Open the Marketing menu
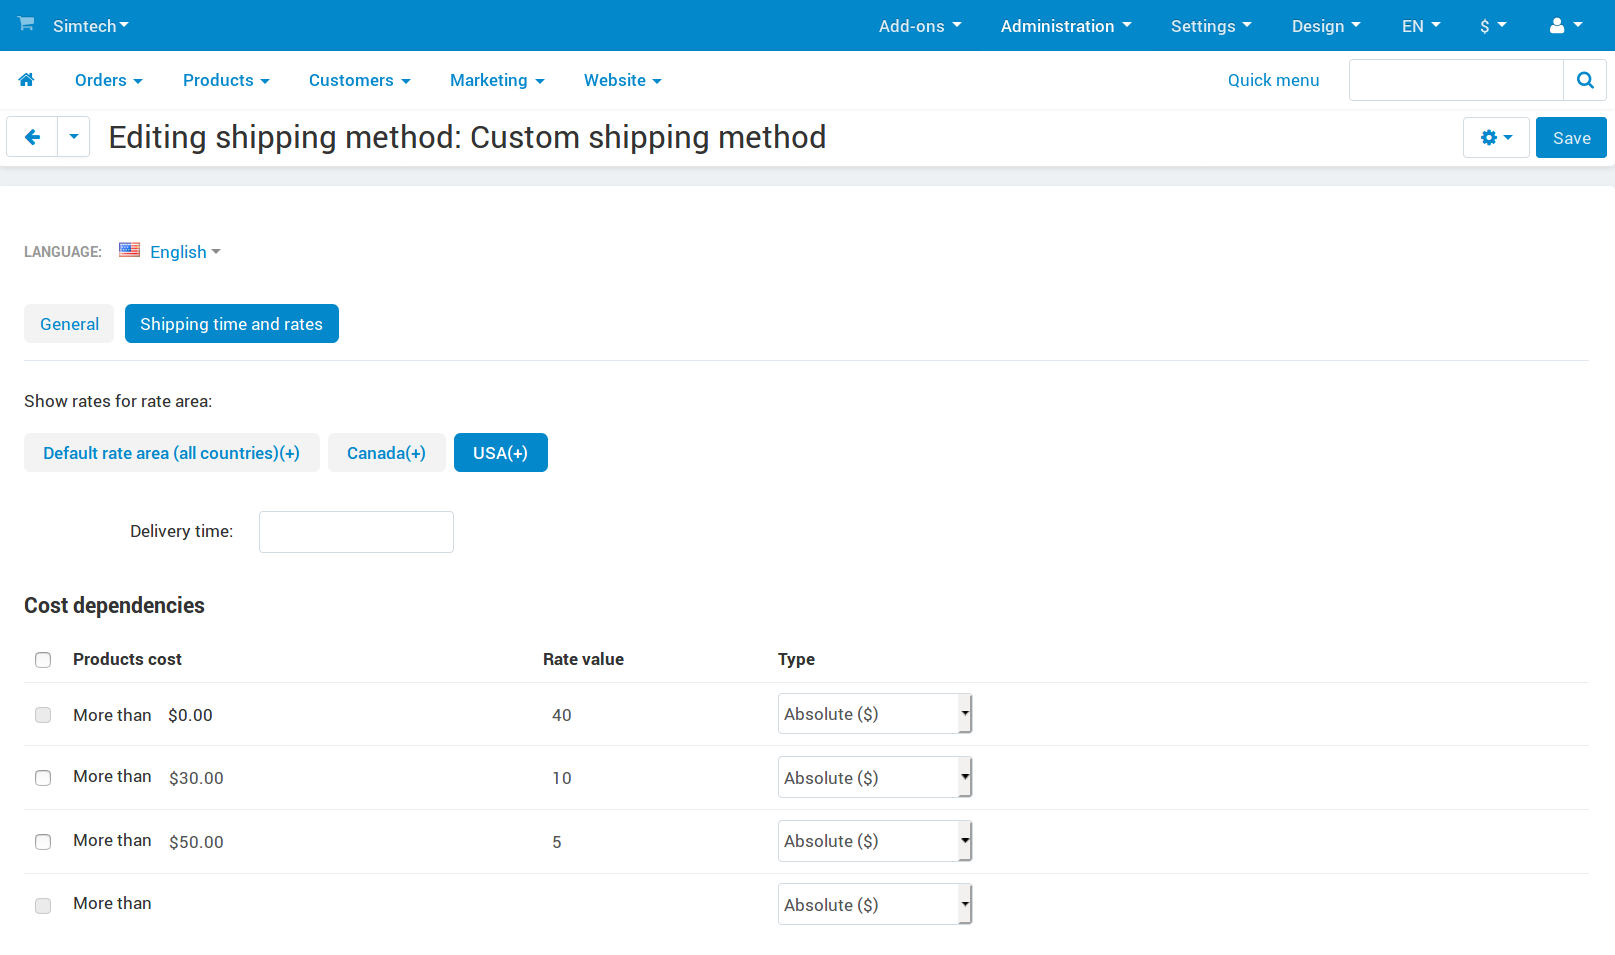1615x955 pixels. pos(497,80)
